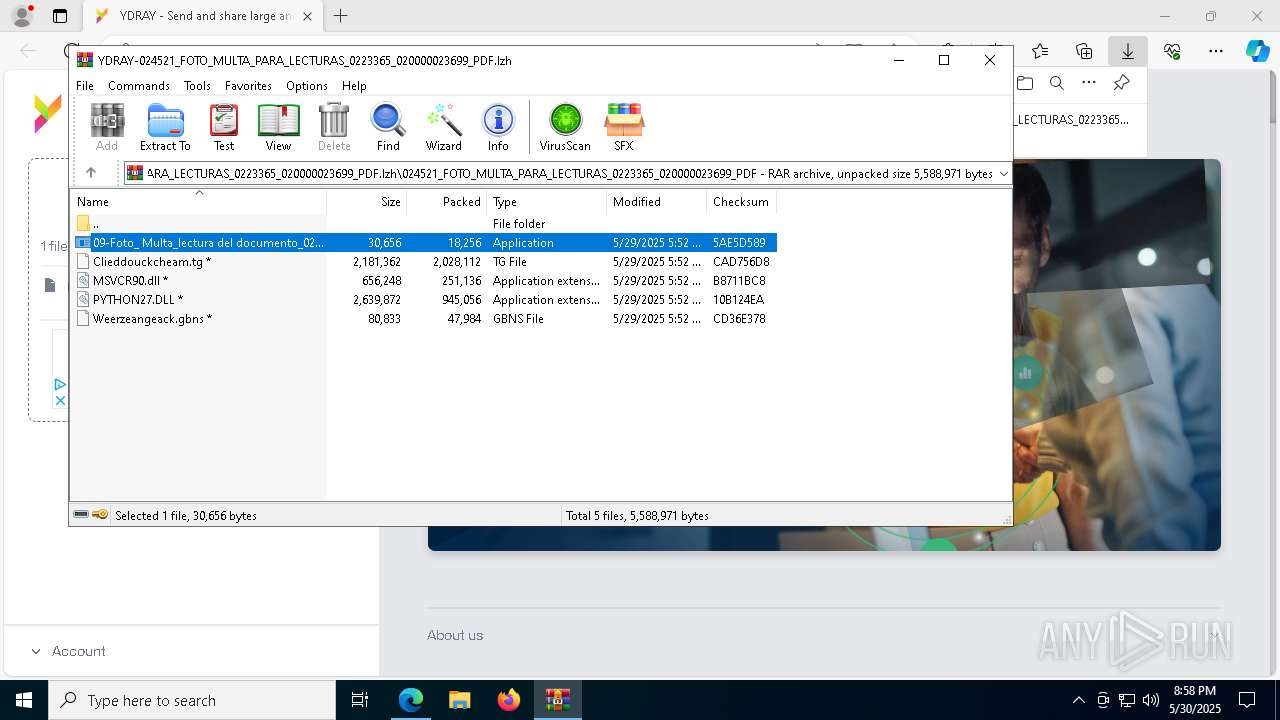
Task: Expand the archive path dropdown
Action: tap(1003, 174)
